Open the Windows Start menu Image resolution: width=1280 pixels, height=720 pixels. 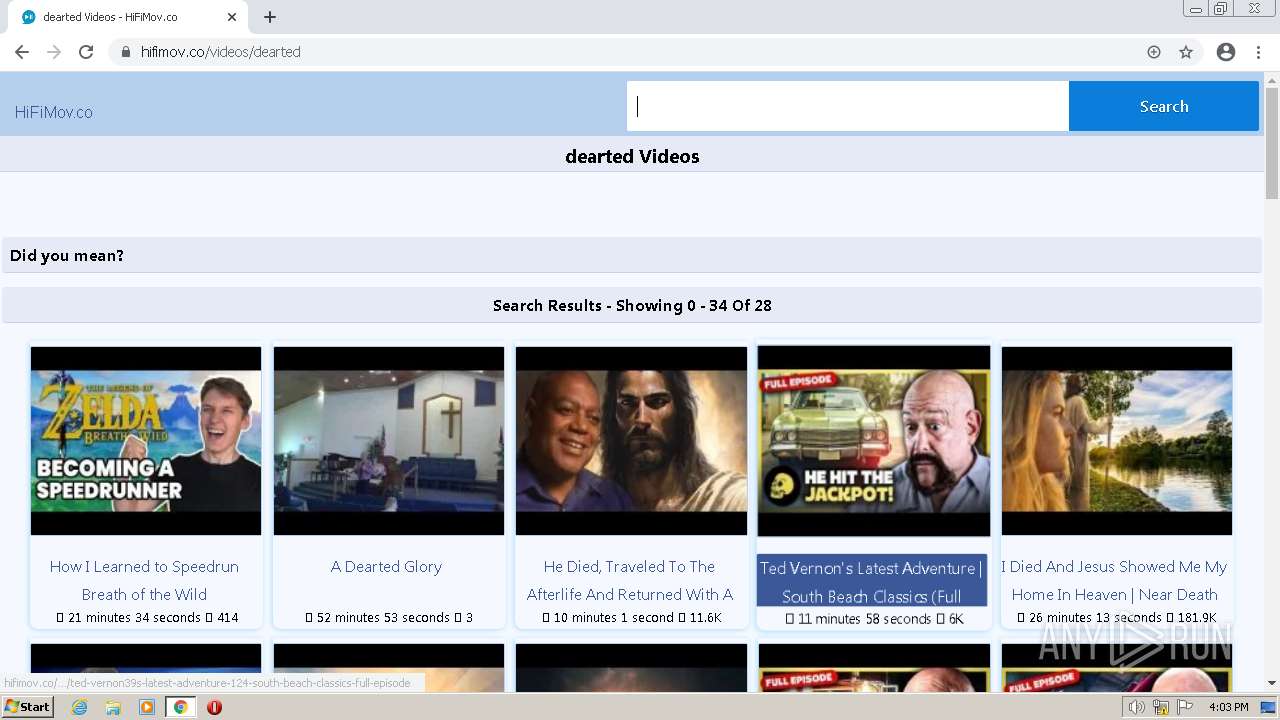(27, 707)
